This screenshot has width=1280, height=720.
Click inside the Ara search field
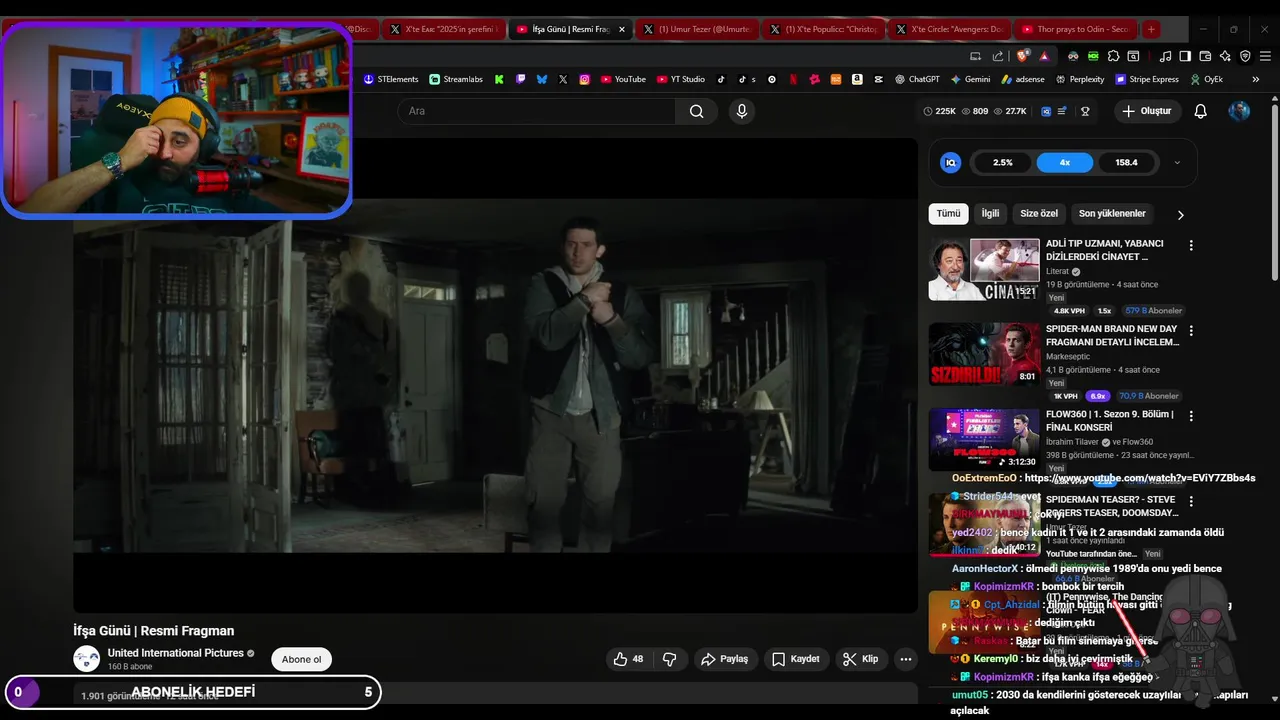point(537,111)
